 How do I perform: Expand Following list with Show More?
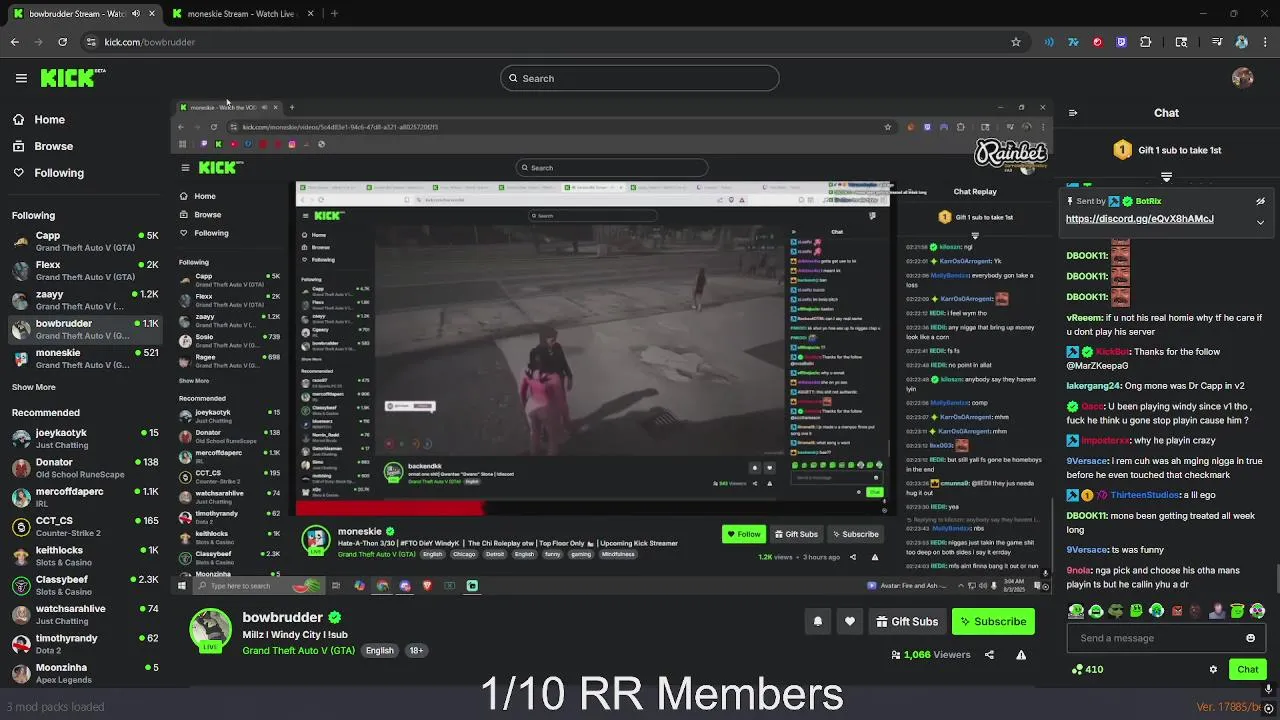pyautogui.click(x=34, y=387)
